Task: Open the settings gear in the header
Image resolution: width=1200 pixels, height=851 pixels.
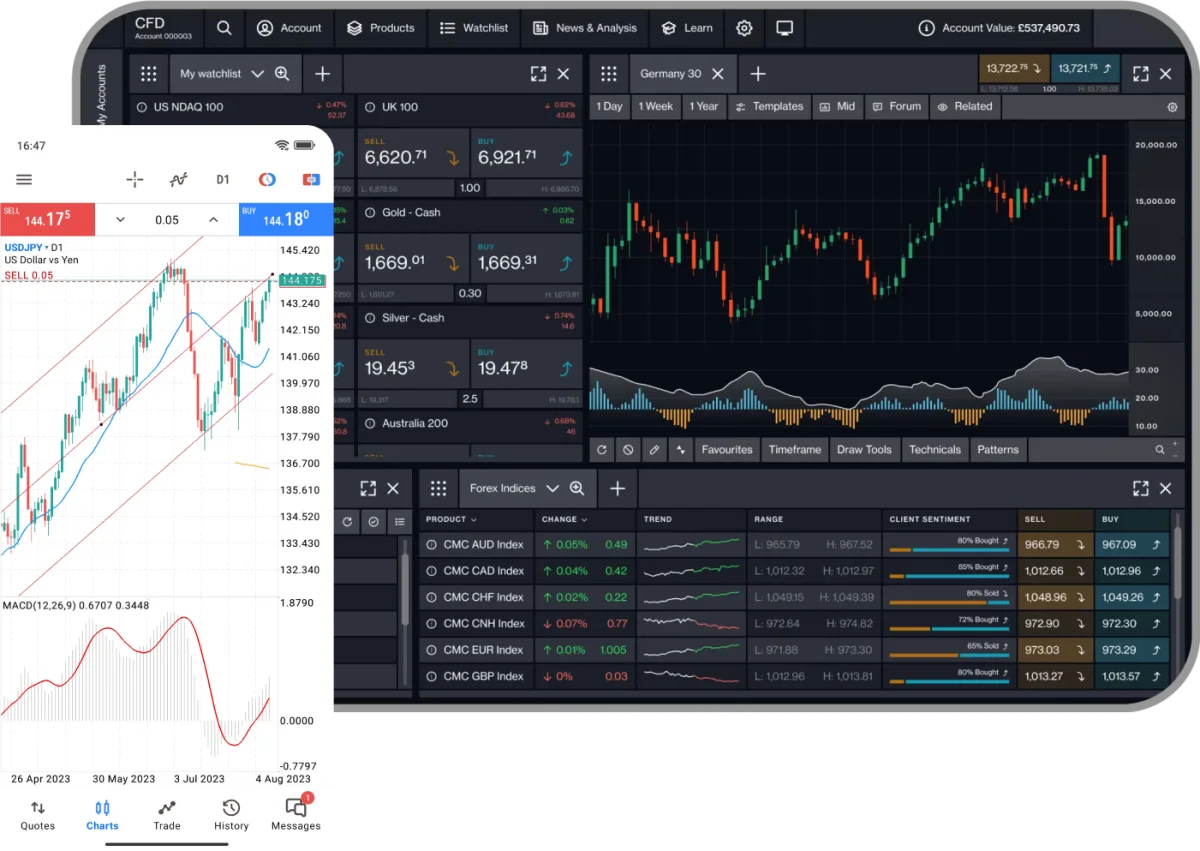Action: (x=744, y=28)
